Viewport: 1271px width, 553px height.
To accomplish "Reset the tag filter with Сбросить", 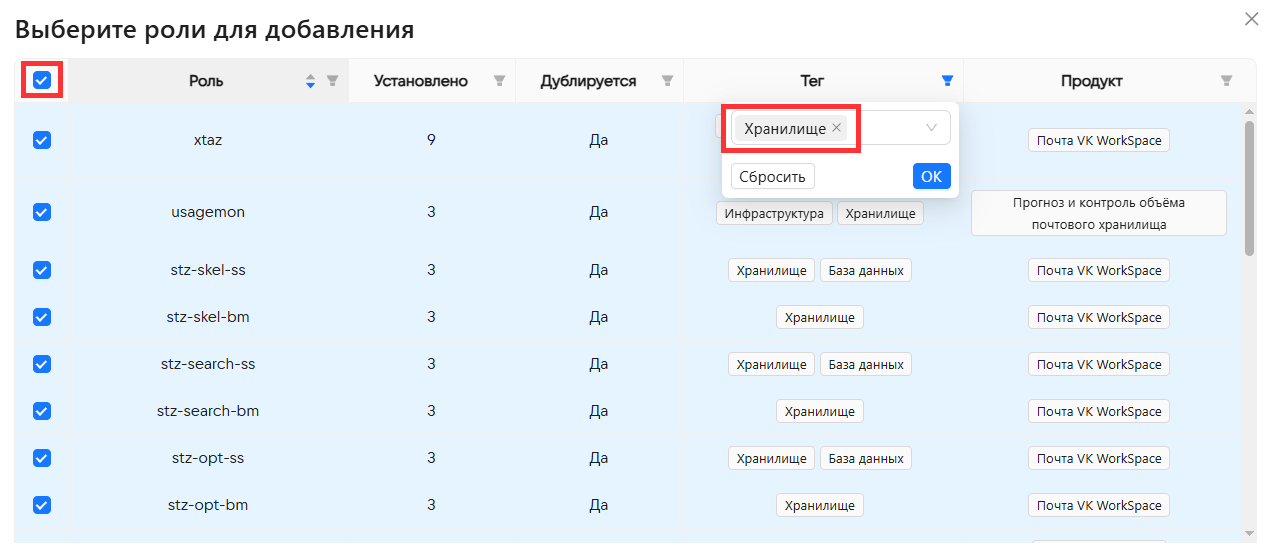I will (772, 176).
